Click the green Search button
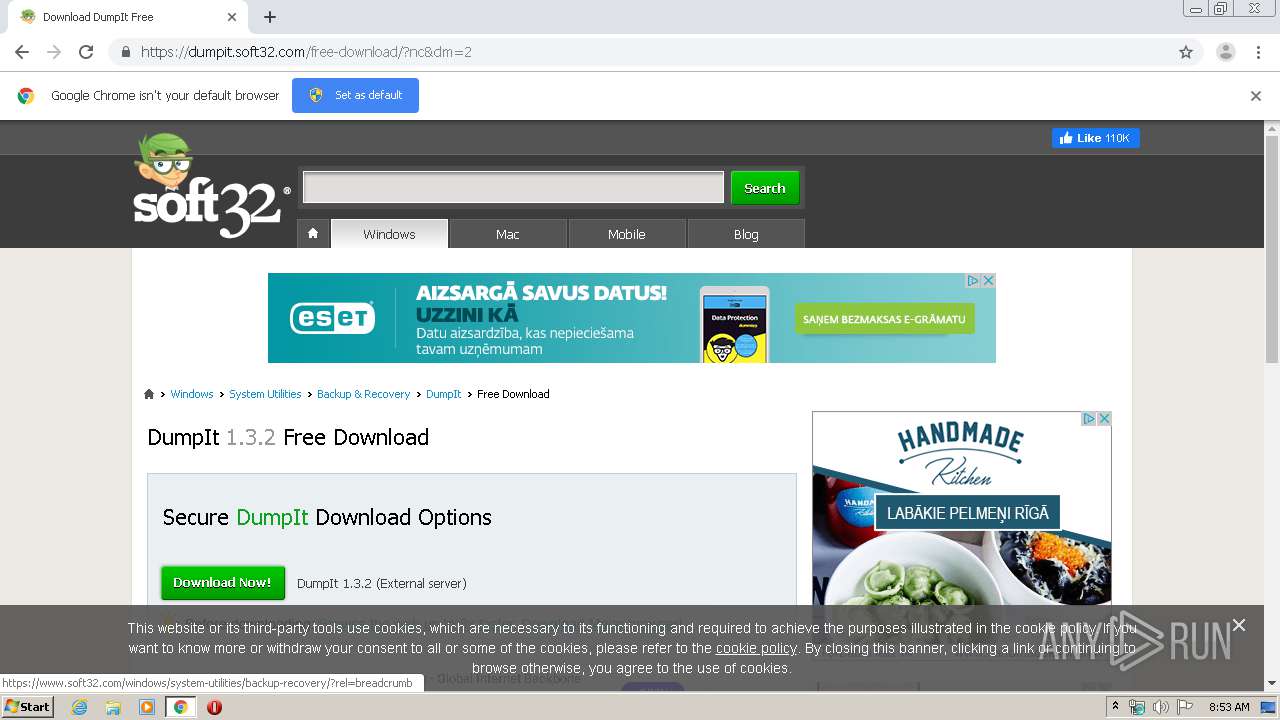1280x720 pixels. tap(765, 188)
